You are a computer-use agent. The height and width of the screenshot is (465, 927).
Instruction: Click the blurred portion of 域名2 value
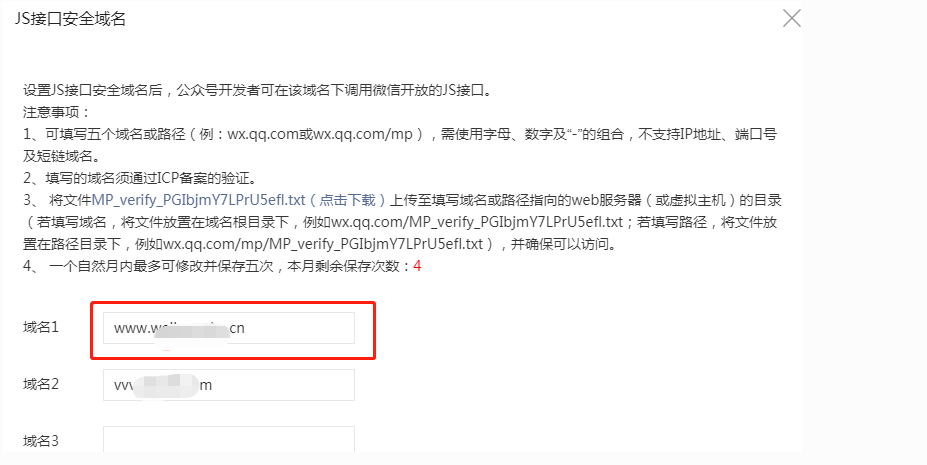[x=164, y=385]
